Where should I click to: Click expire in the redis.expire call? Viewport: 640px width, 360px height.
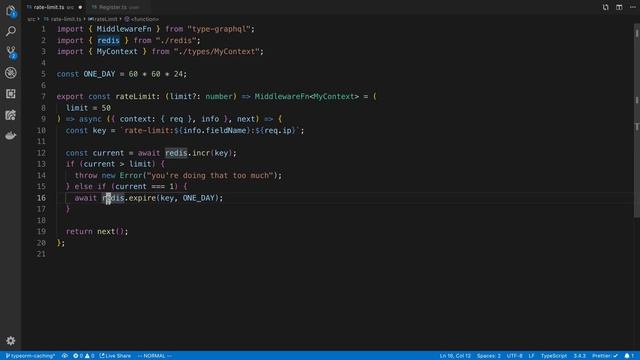pyautogui.click(x=142, y=198)
